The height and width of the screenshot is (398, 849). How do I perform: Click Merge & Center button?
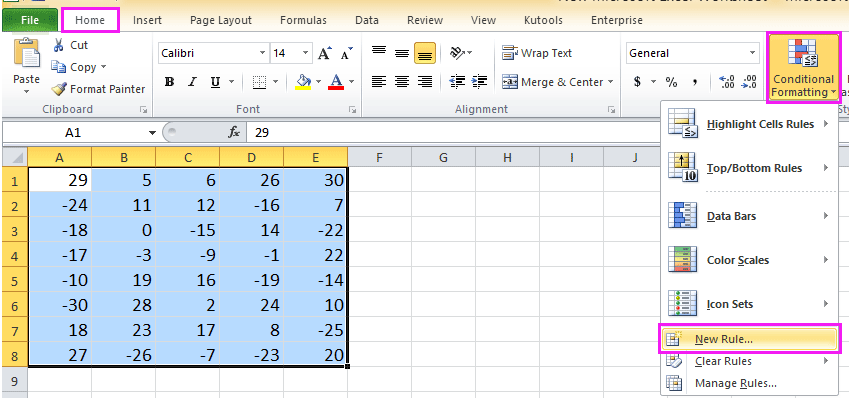(552, 82)
